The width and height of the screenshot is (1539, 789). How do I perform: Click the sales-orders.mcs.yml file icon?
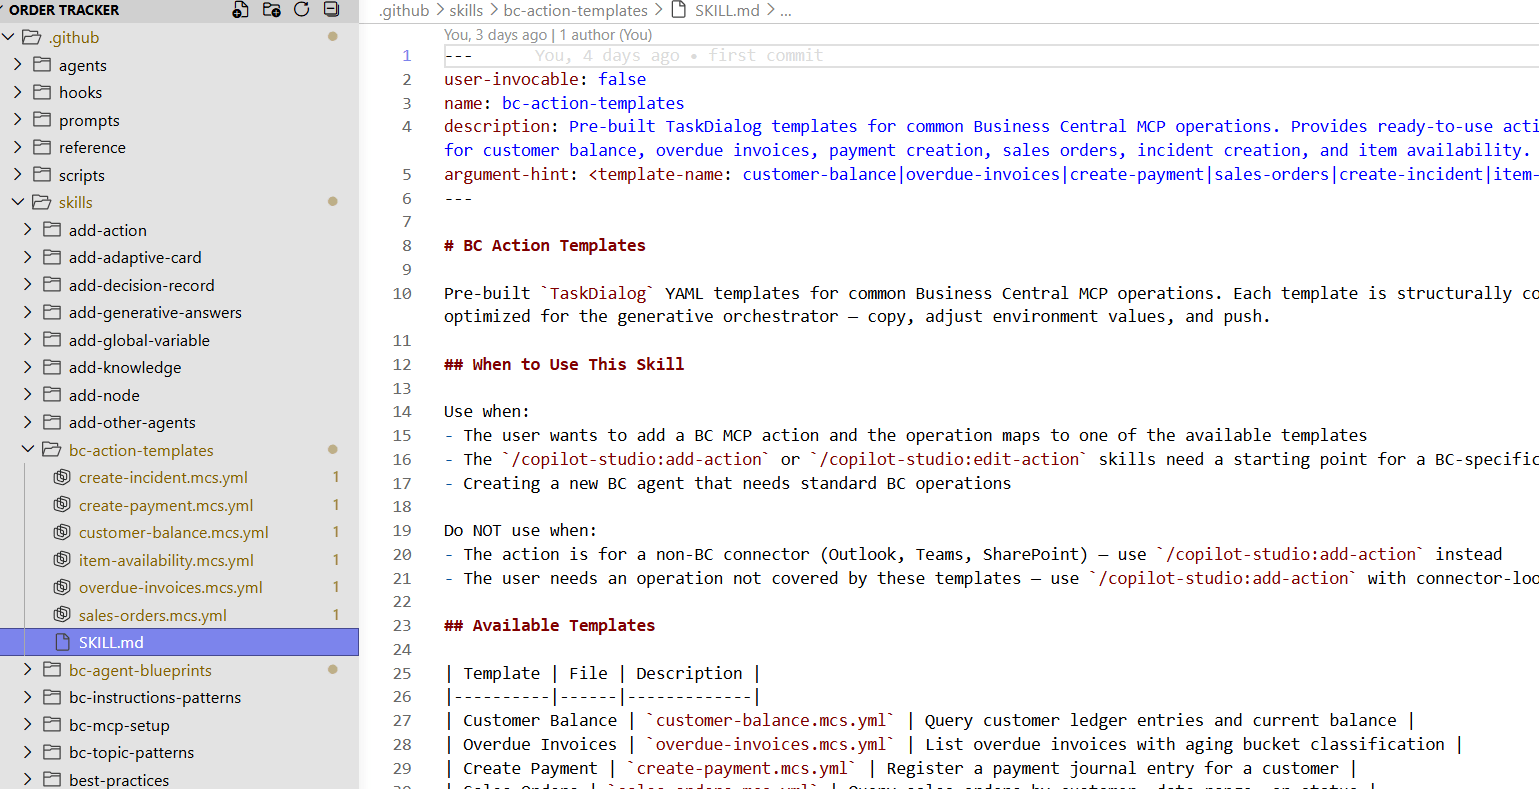[62, 615]
